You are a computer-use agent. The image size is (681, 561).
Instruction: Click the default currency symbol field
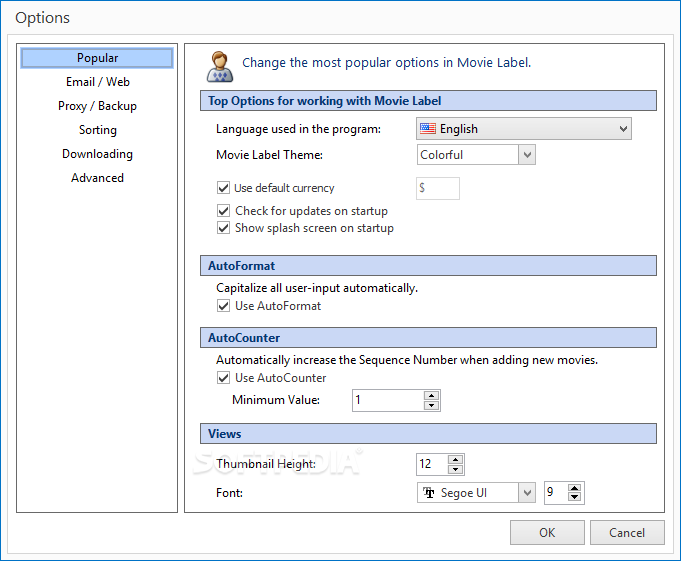438,188
